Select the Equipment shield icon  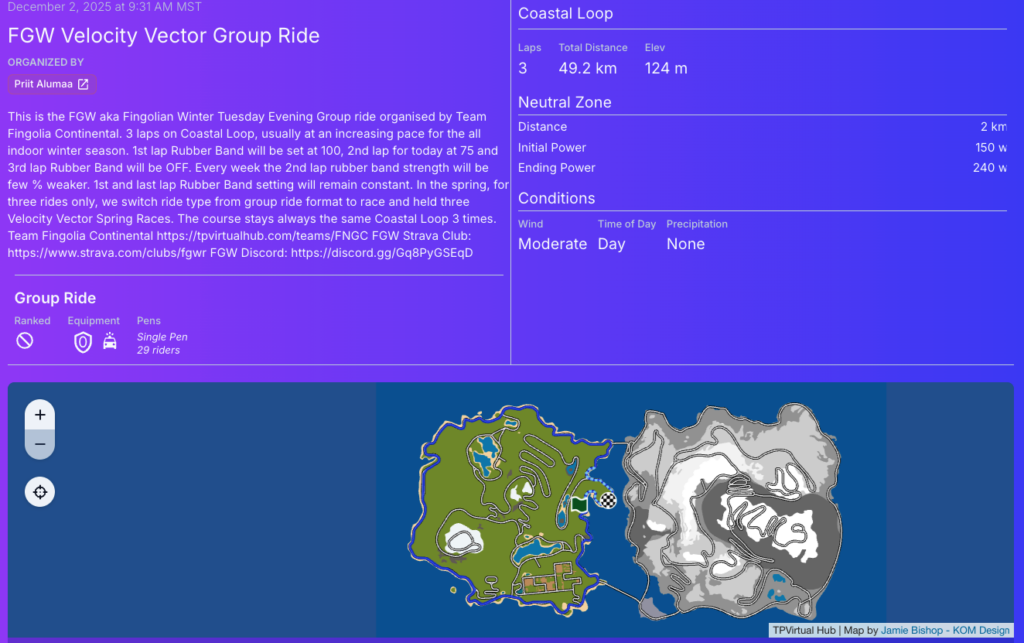[x=82, y=341]
